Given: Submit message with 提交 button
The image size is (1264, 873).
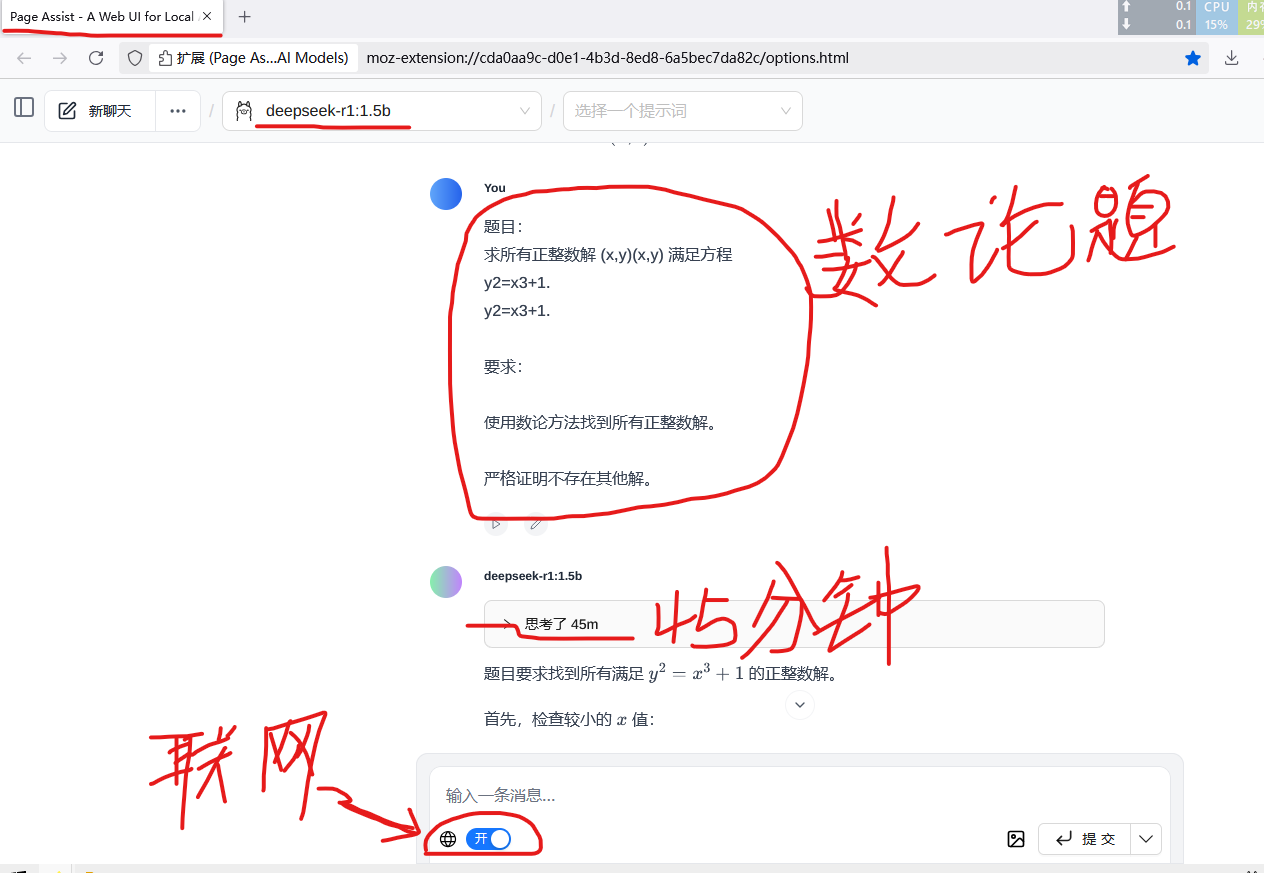Looking at the screenshot, I should (x=1085, y=839).
